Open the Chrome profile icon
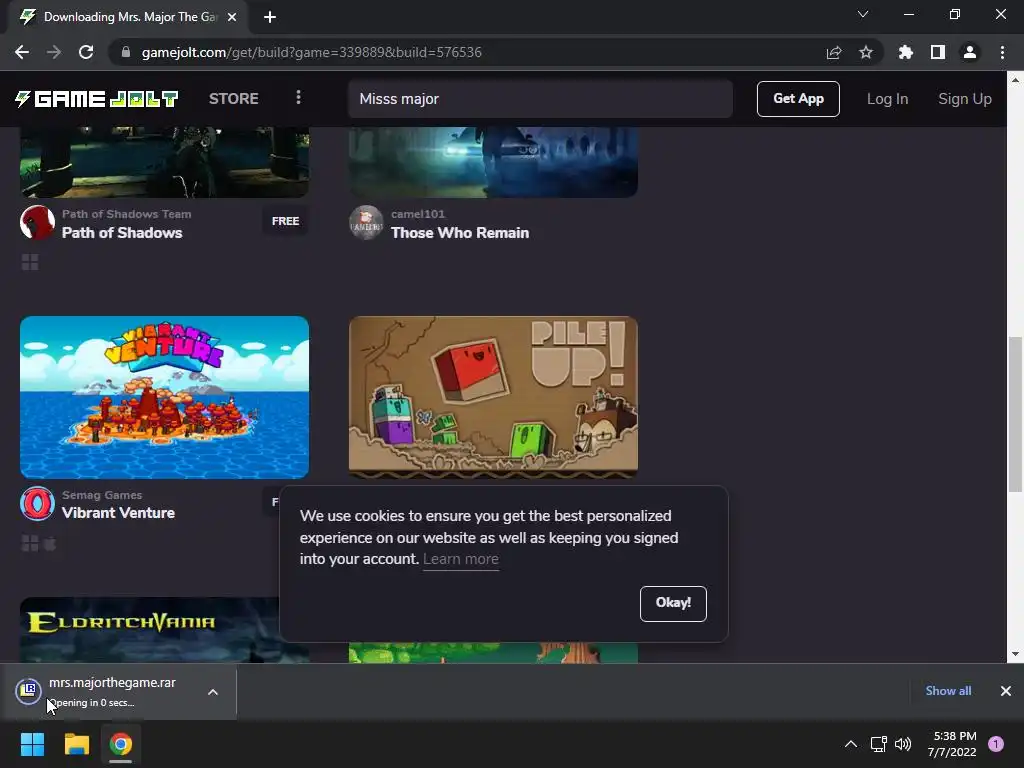Viewport: 1024px width, 768px height. (x=970, y=52)
